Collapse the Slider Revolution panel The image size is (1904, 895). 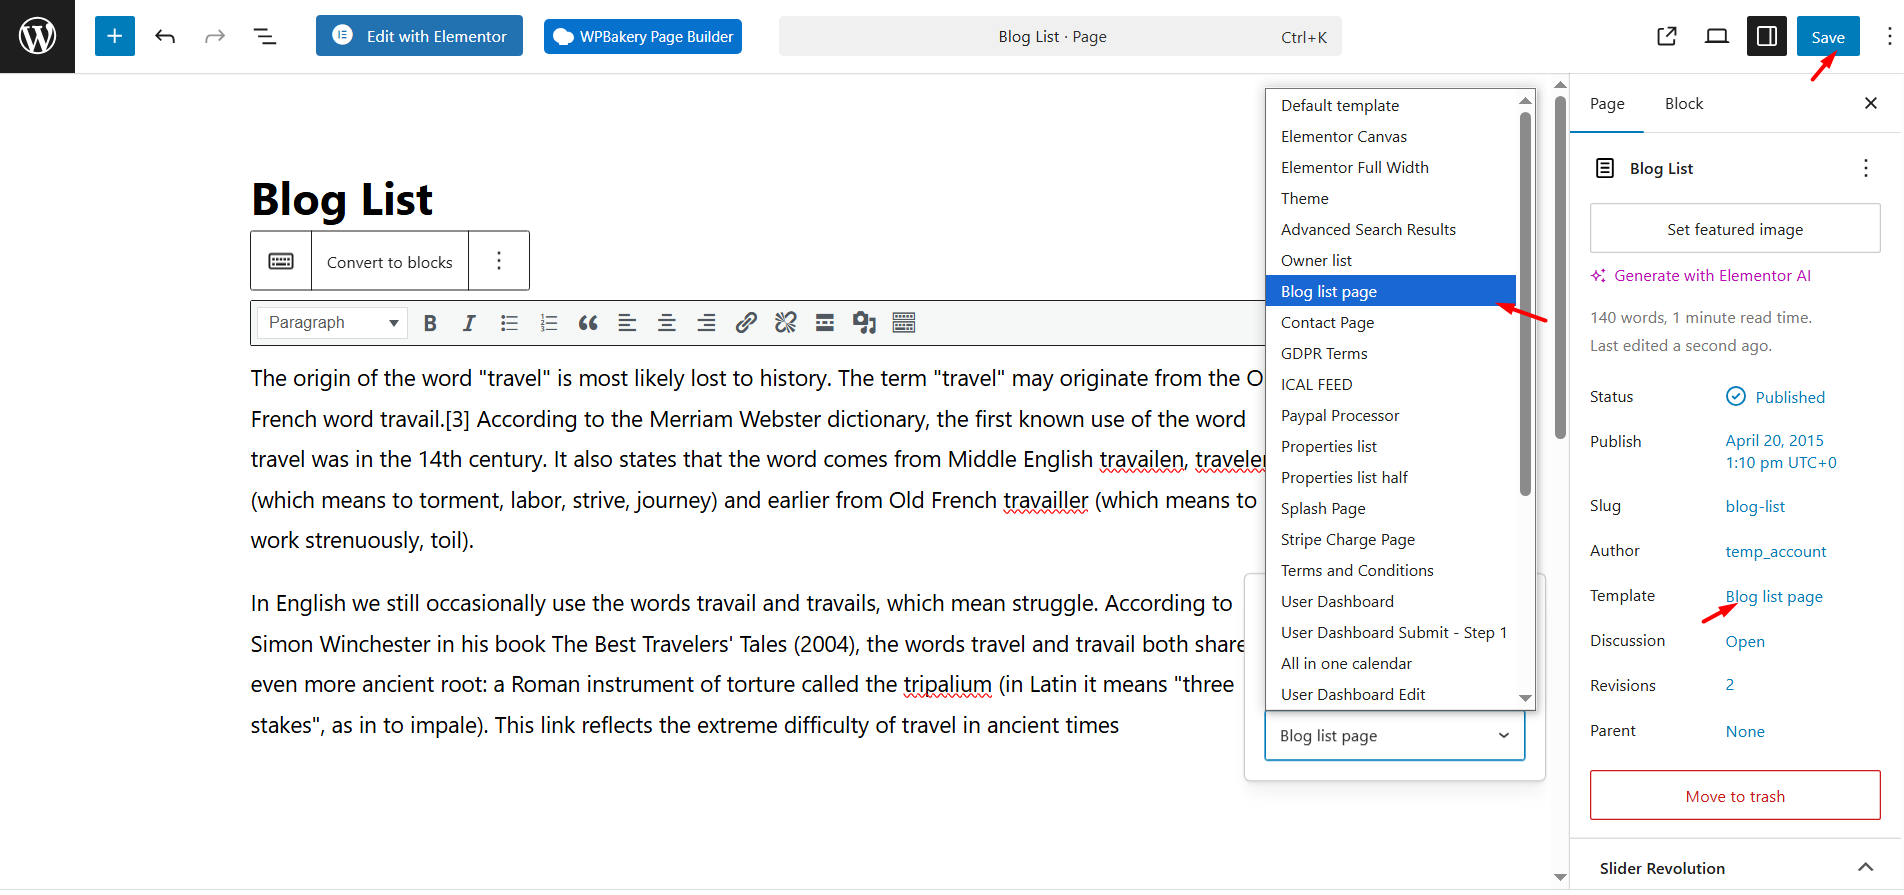[x=1865, y=867]
